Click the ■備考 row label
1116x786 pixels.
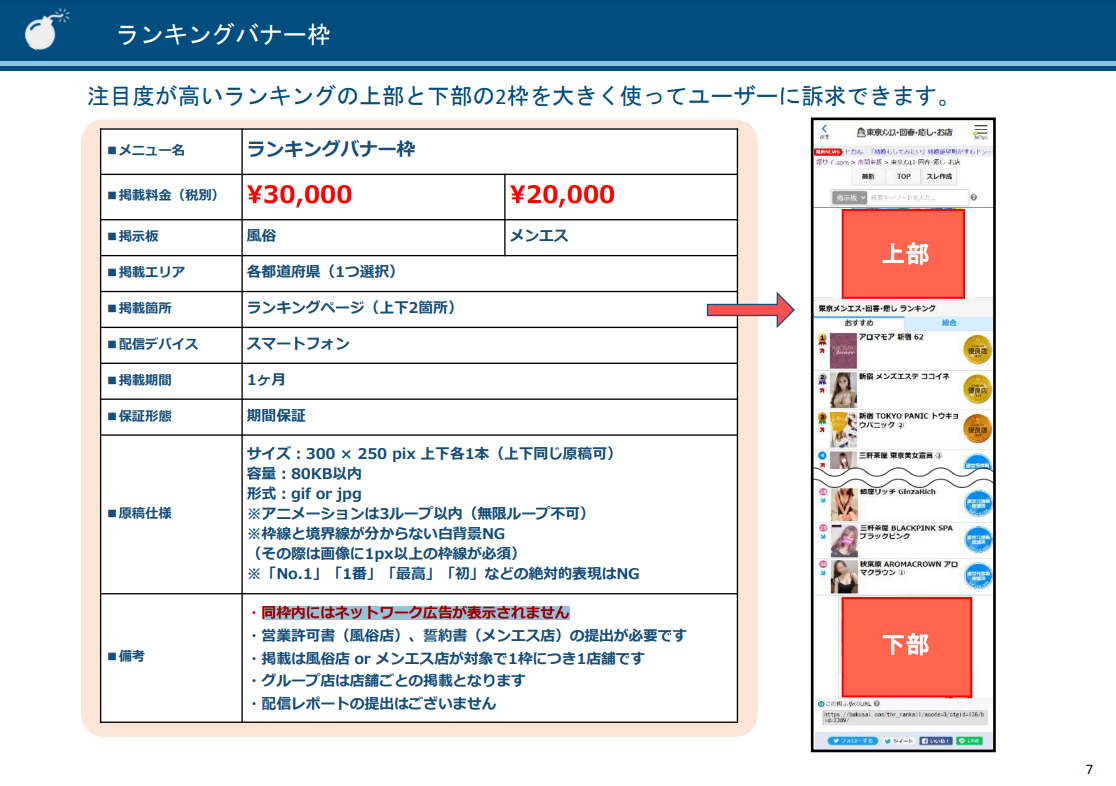point(126,656)
